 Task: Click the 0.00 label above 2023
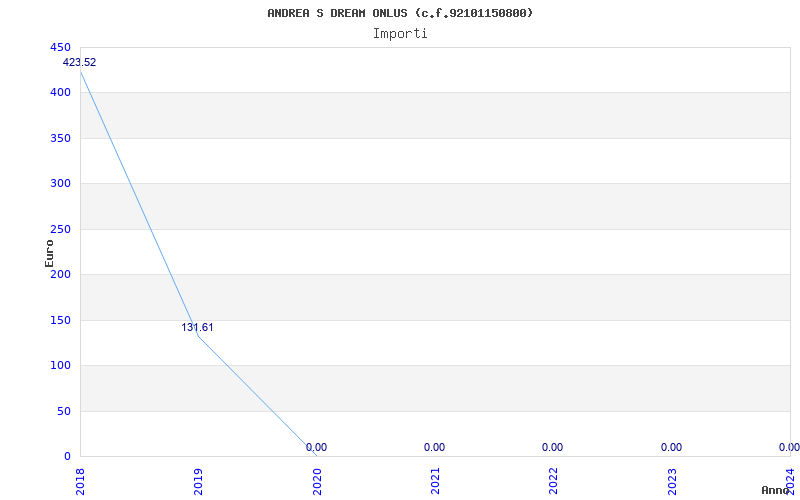point(671,447)
